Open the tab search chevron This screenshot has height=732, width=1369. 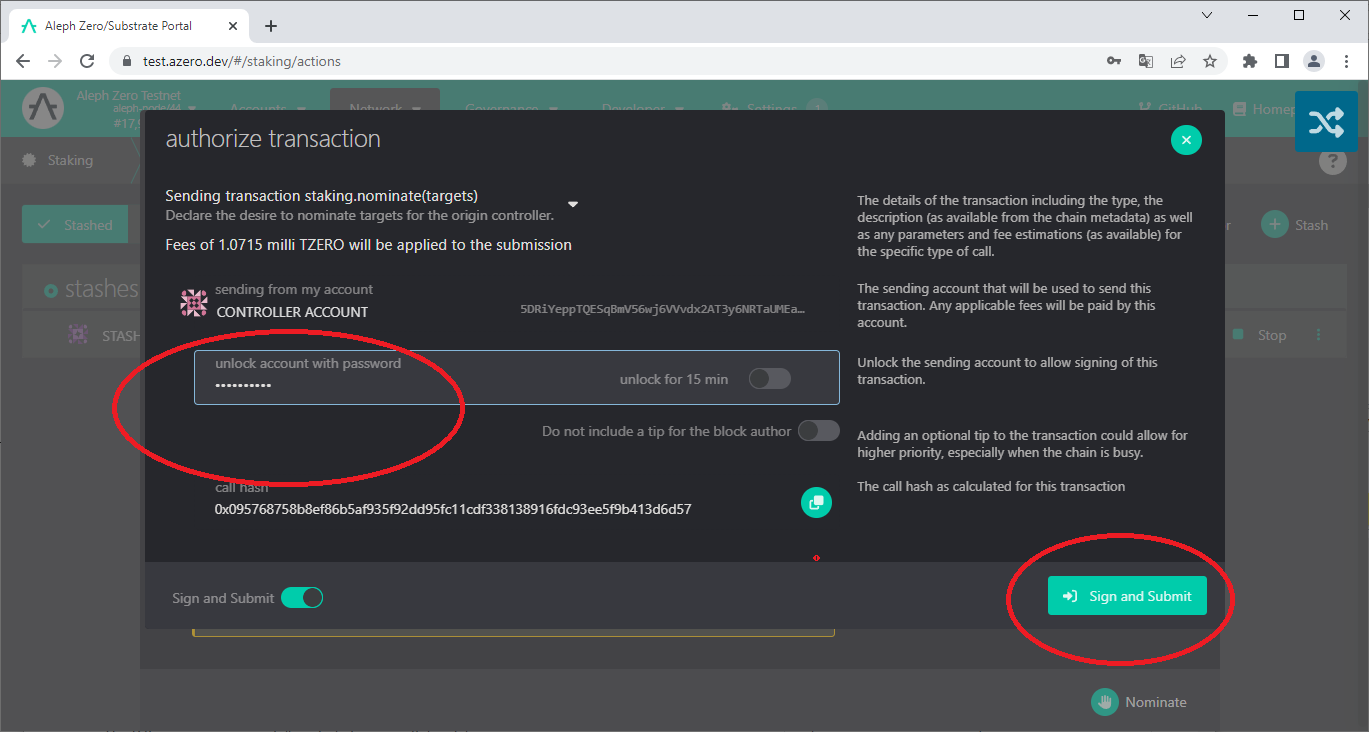click(x=1207, y=15)
